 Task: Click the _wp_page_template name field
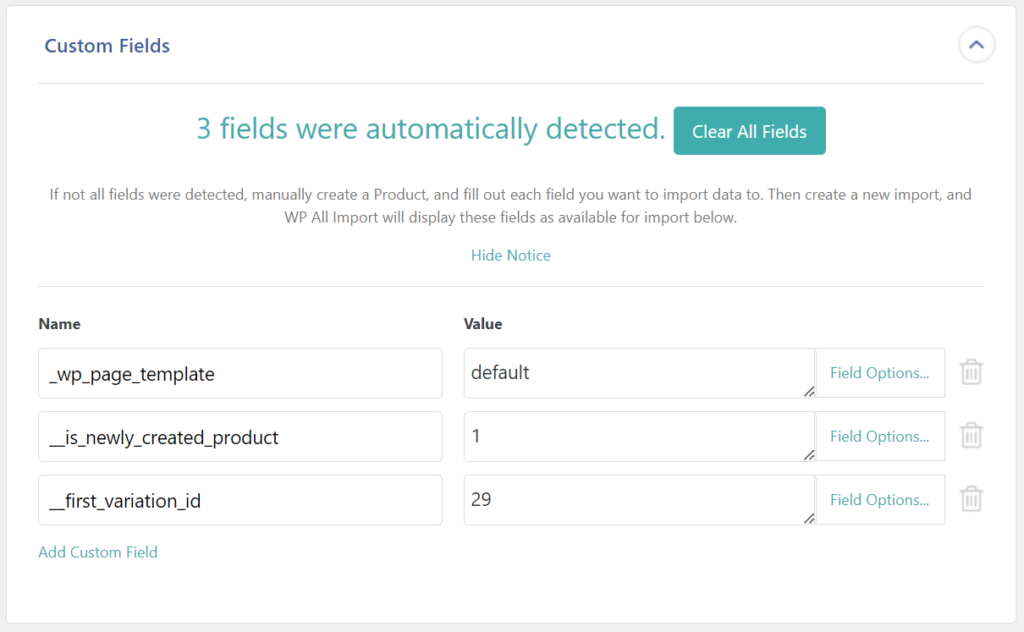[240, 373]
